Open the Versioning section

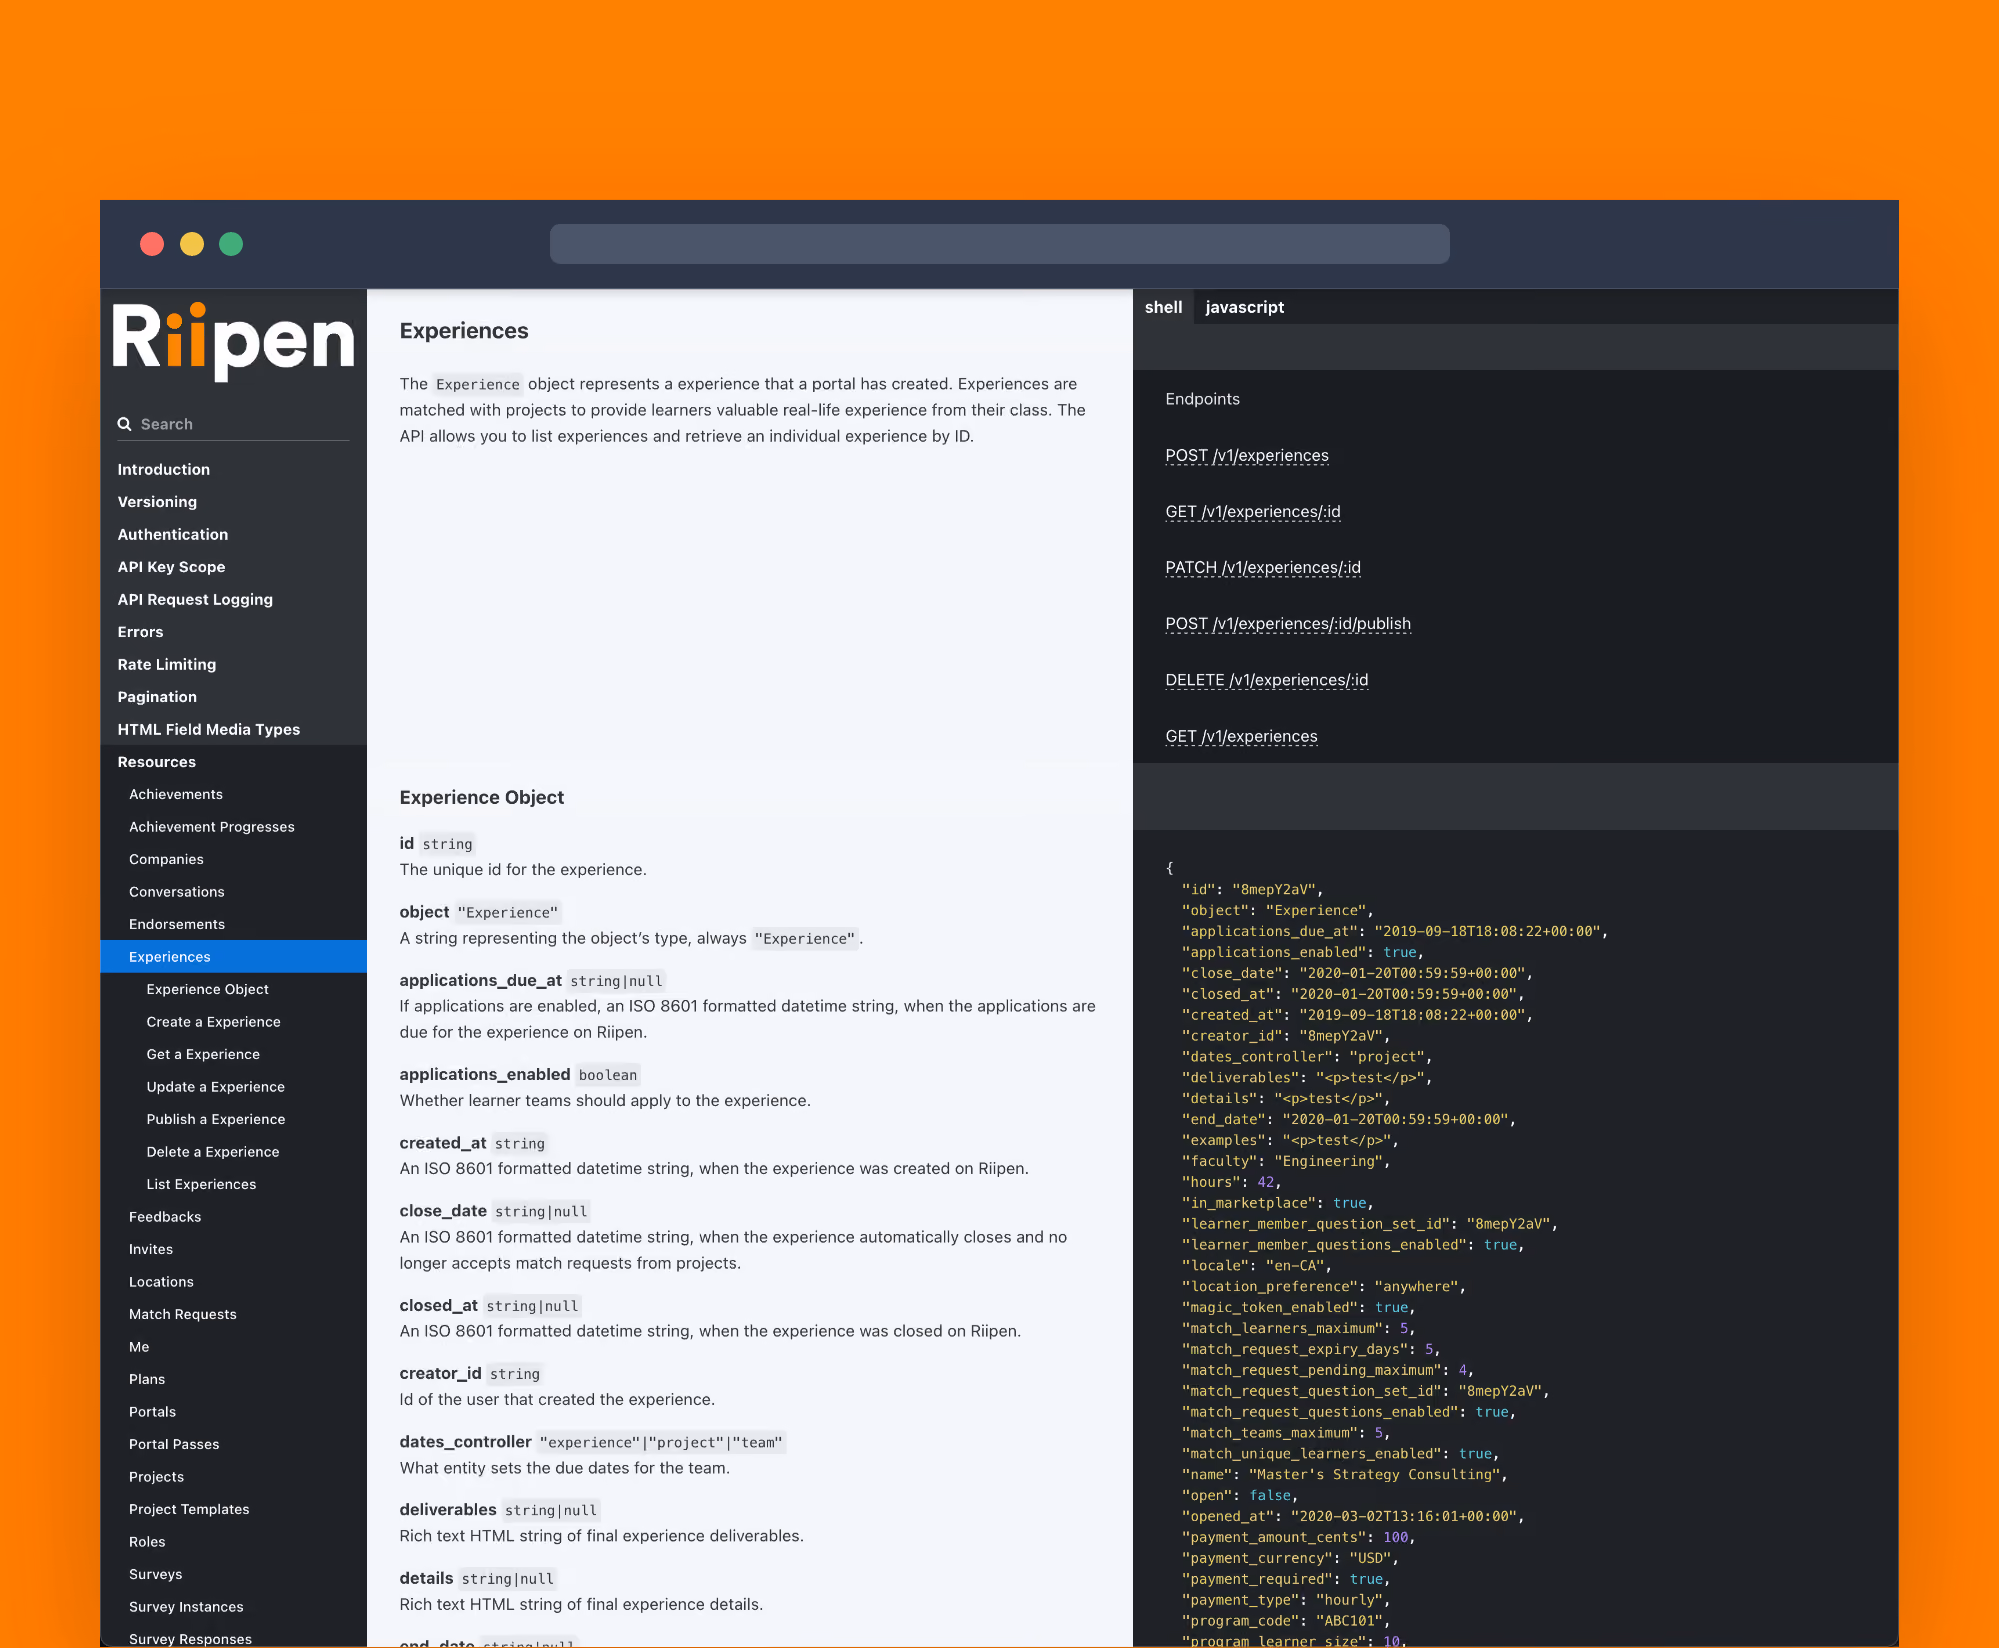click(x=157, y=502)
